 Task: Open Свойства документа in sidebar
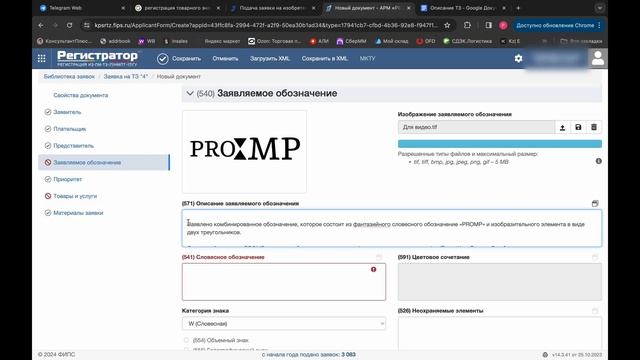pos(80,95)
